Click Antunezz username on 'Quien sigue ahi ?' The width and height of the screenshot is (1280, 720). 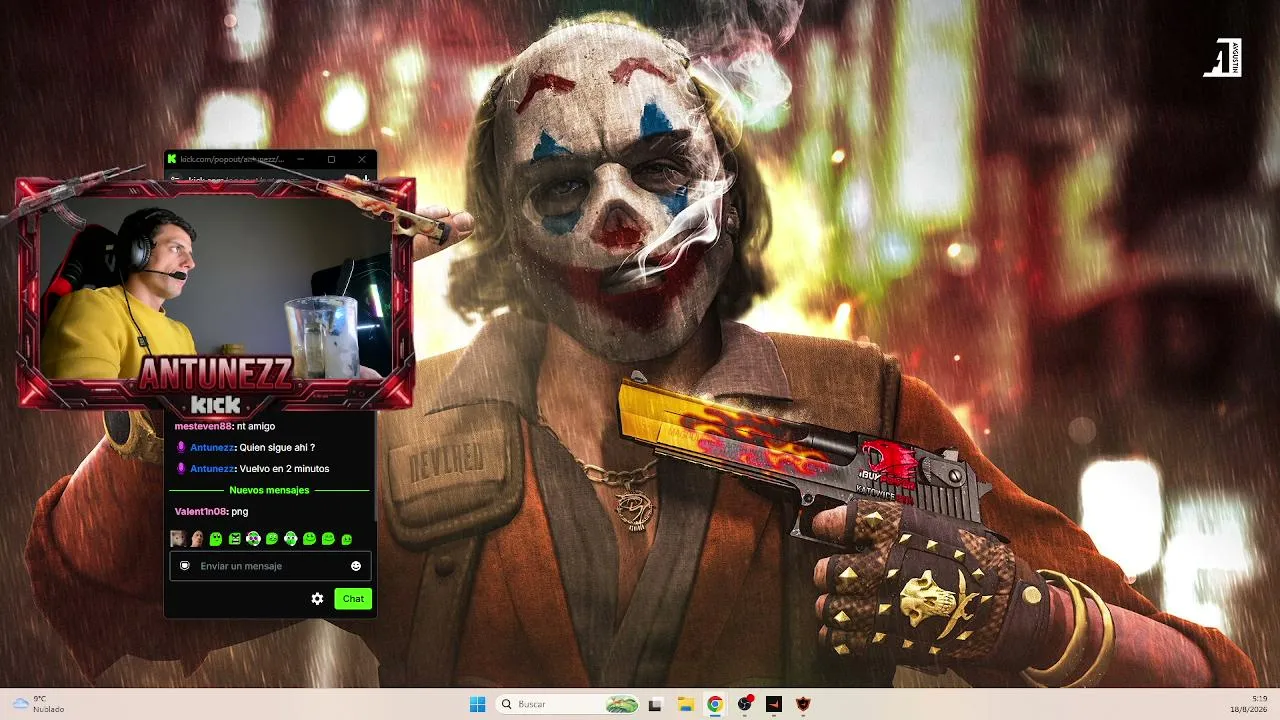212,448
